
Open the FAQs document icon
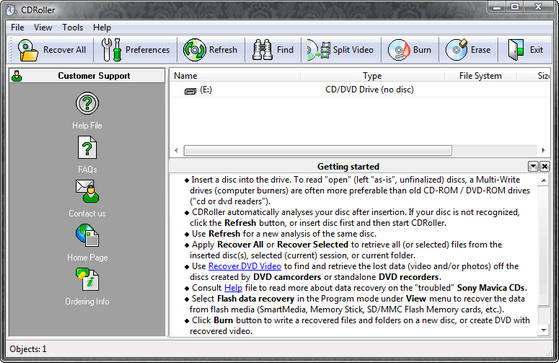(87, 147)
